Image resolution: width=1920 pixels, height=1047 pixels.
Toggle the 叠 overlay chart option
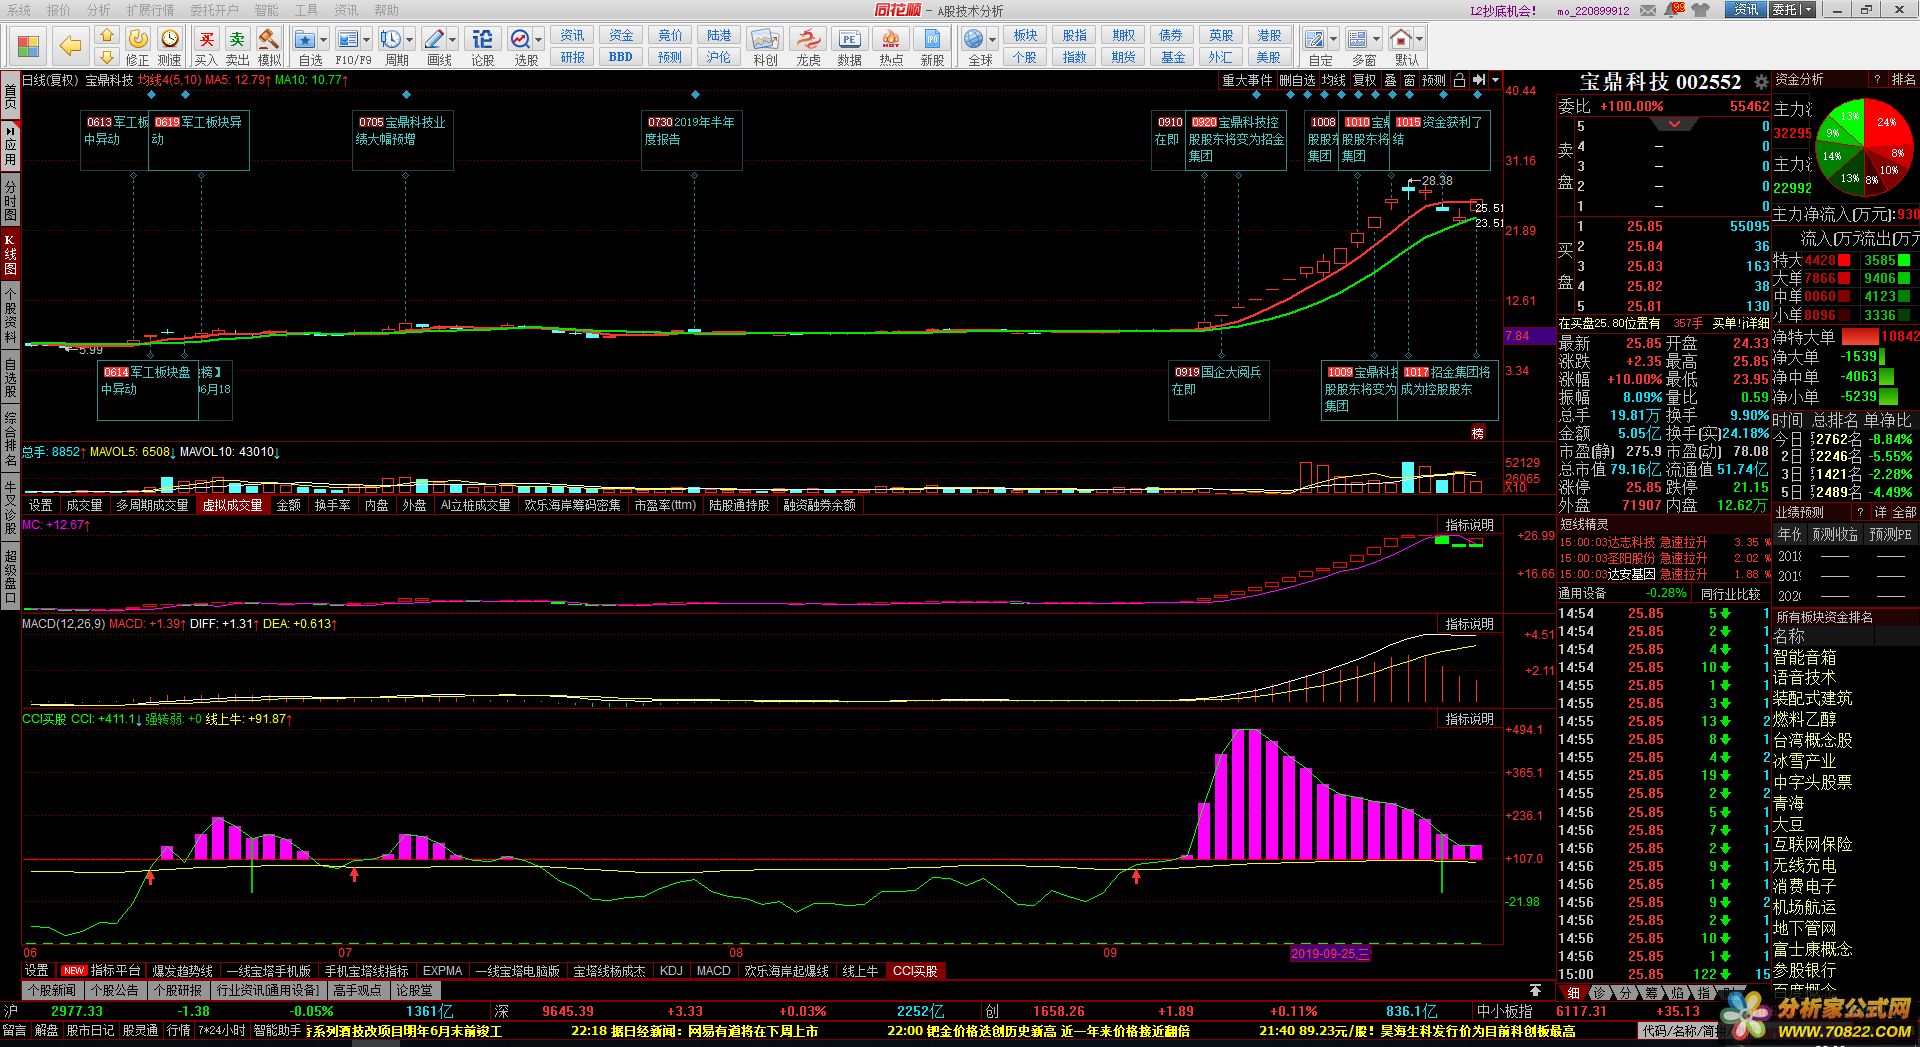(x=1391, y=80)
